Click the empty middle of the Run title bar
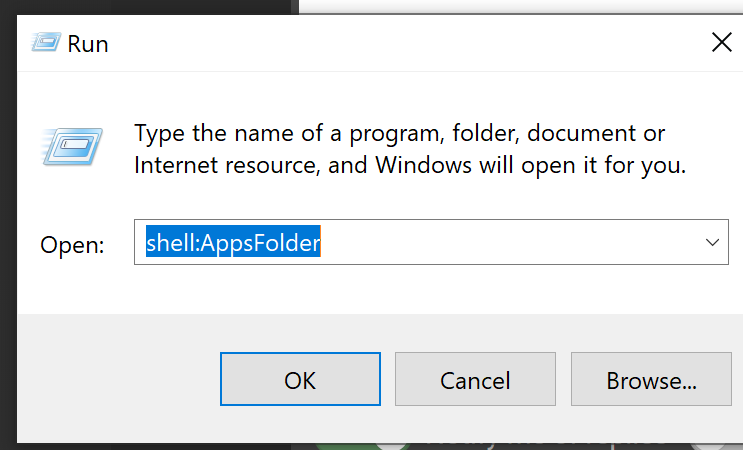The width and height of the screenshot is (743, 450). pos(400,43)
